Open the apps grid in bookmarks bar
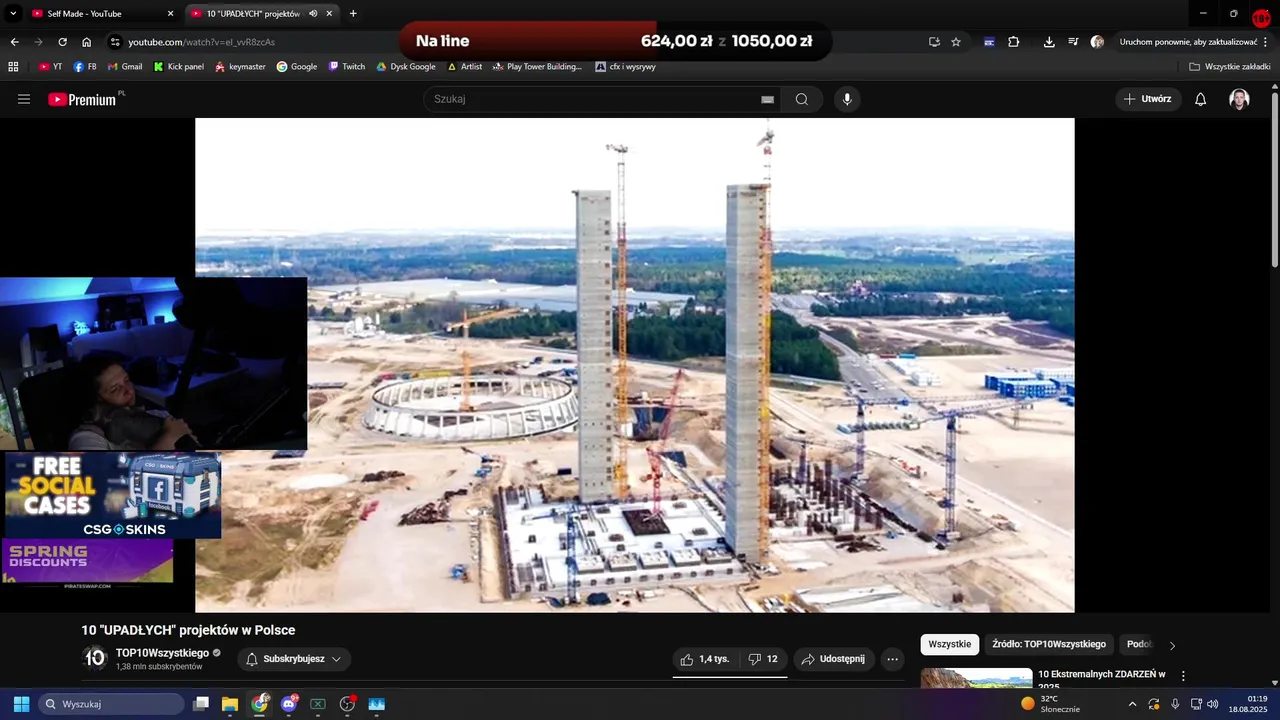This screenshot has height=720, width=1280. point(13,67)
